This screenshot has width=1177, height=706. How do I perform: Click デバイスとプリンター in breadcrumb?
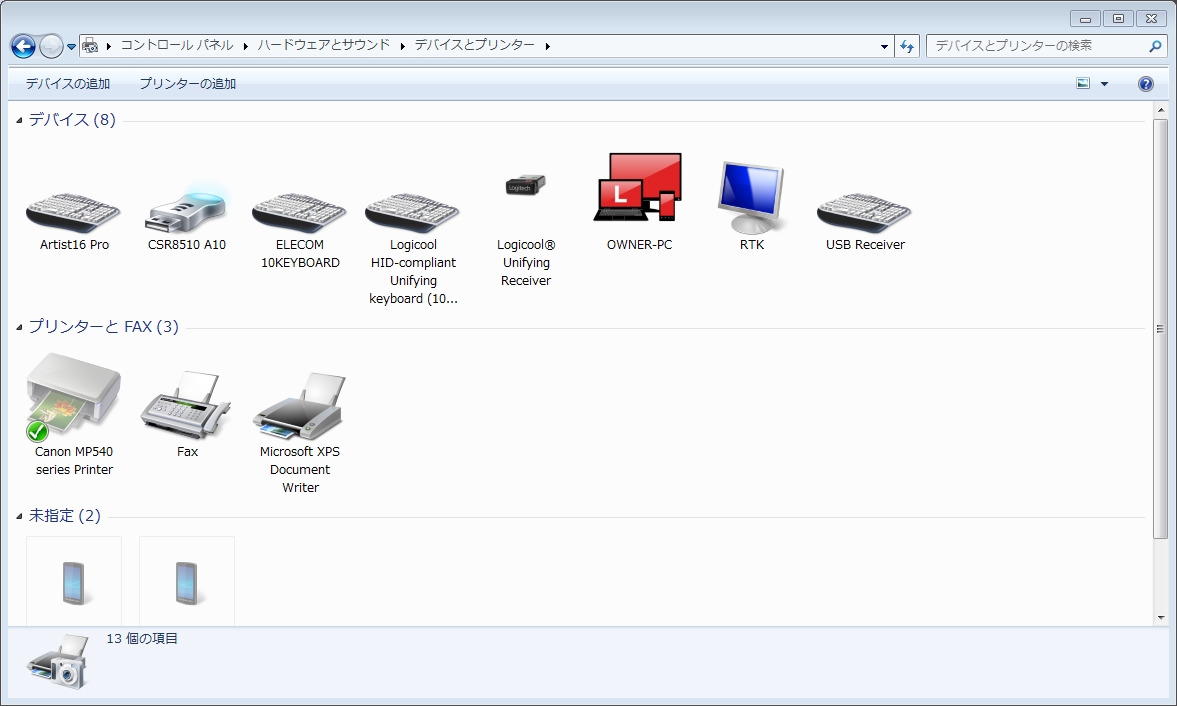tap(474, 45)
